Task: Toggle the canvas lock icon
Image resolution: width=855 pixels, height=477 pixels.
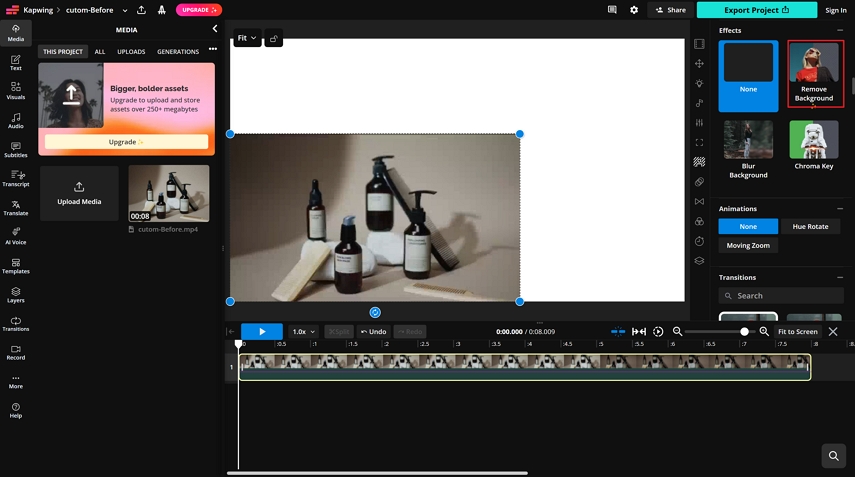Action: [273, 38]
